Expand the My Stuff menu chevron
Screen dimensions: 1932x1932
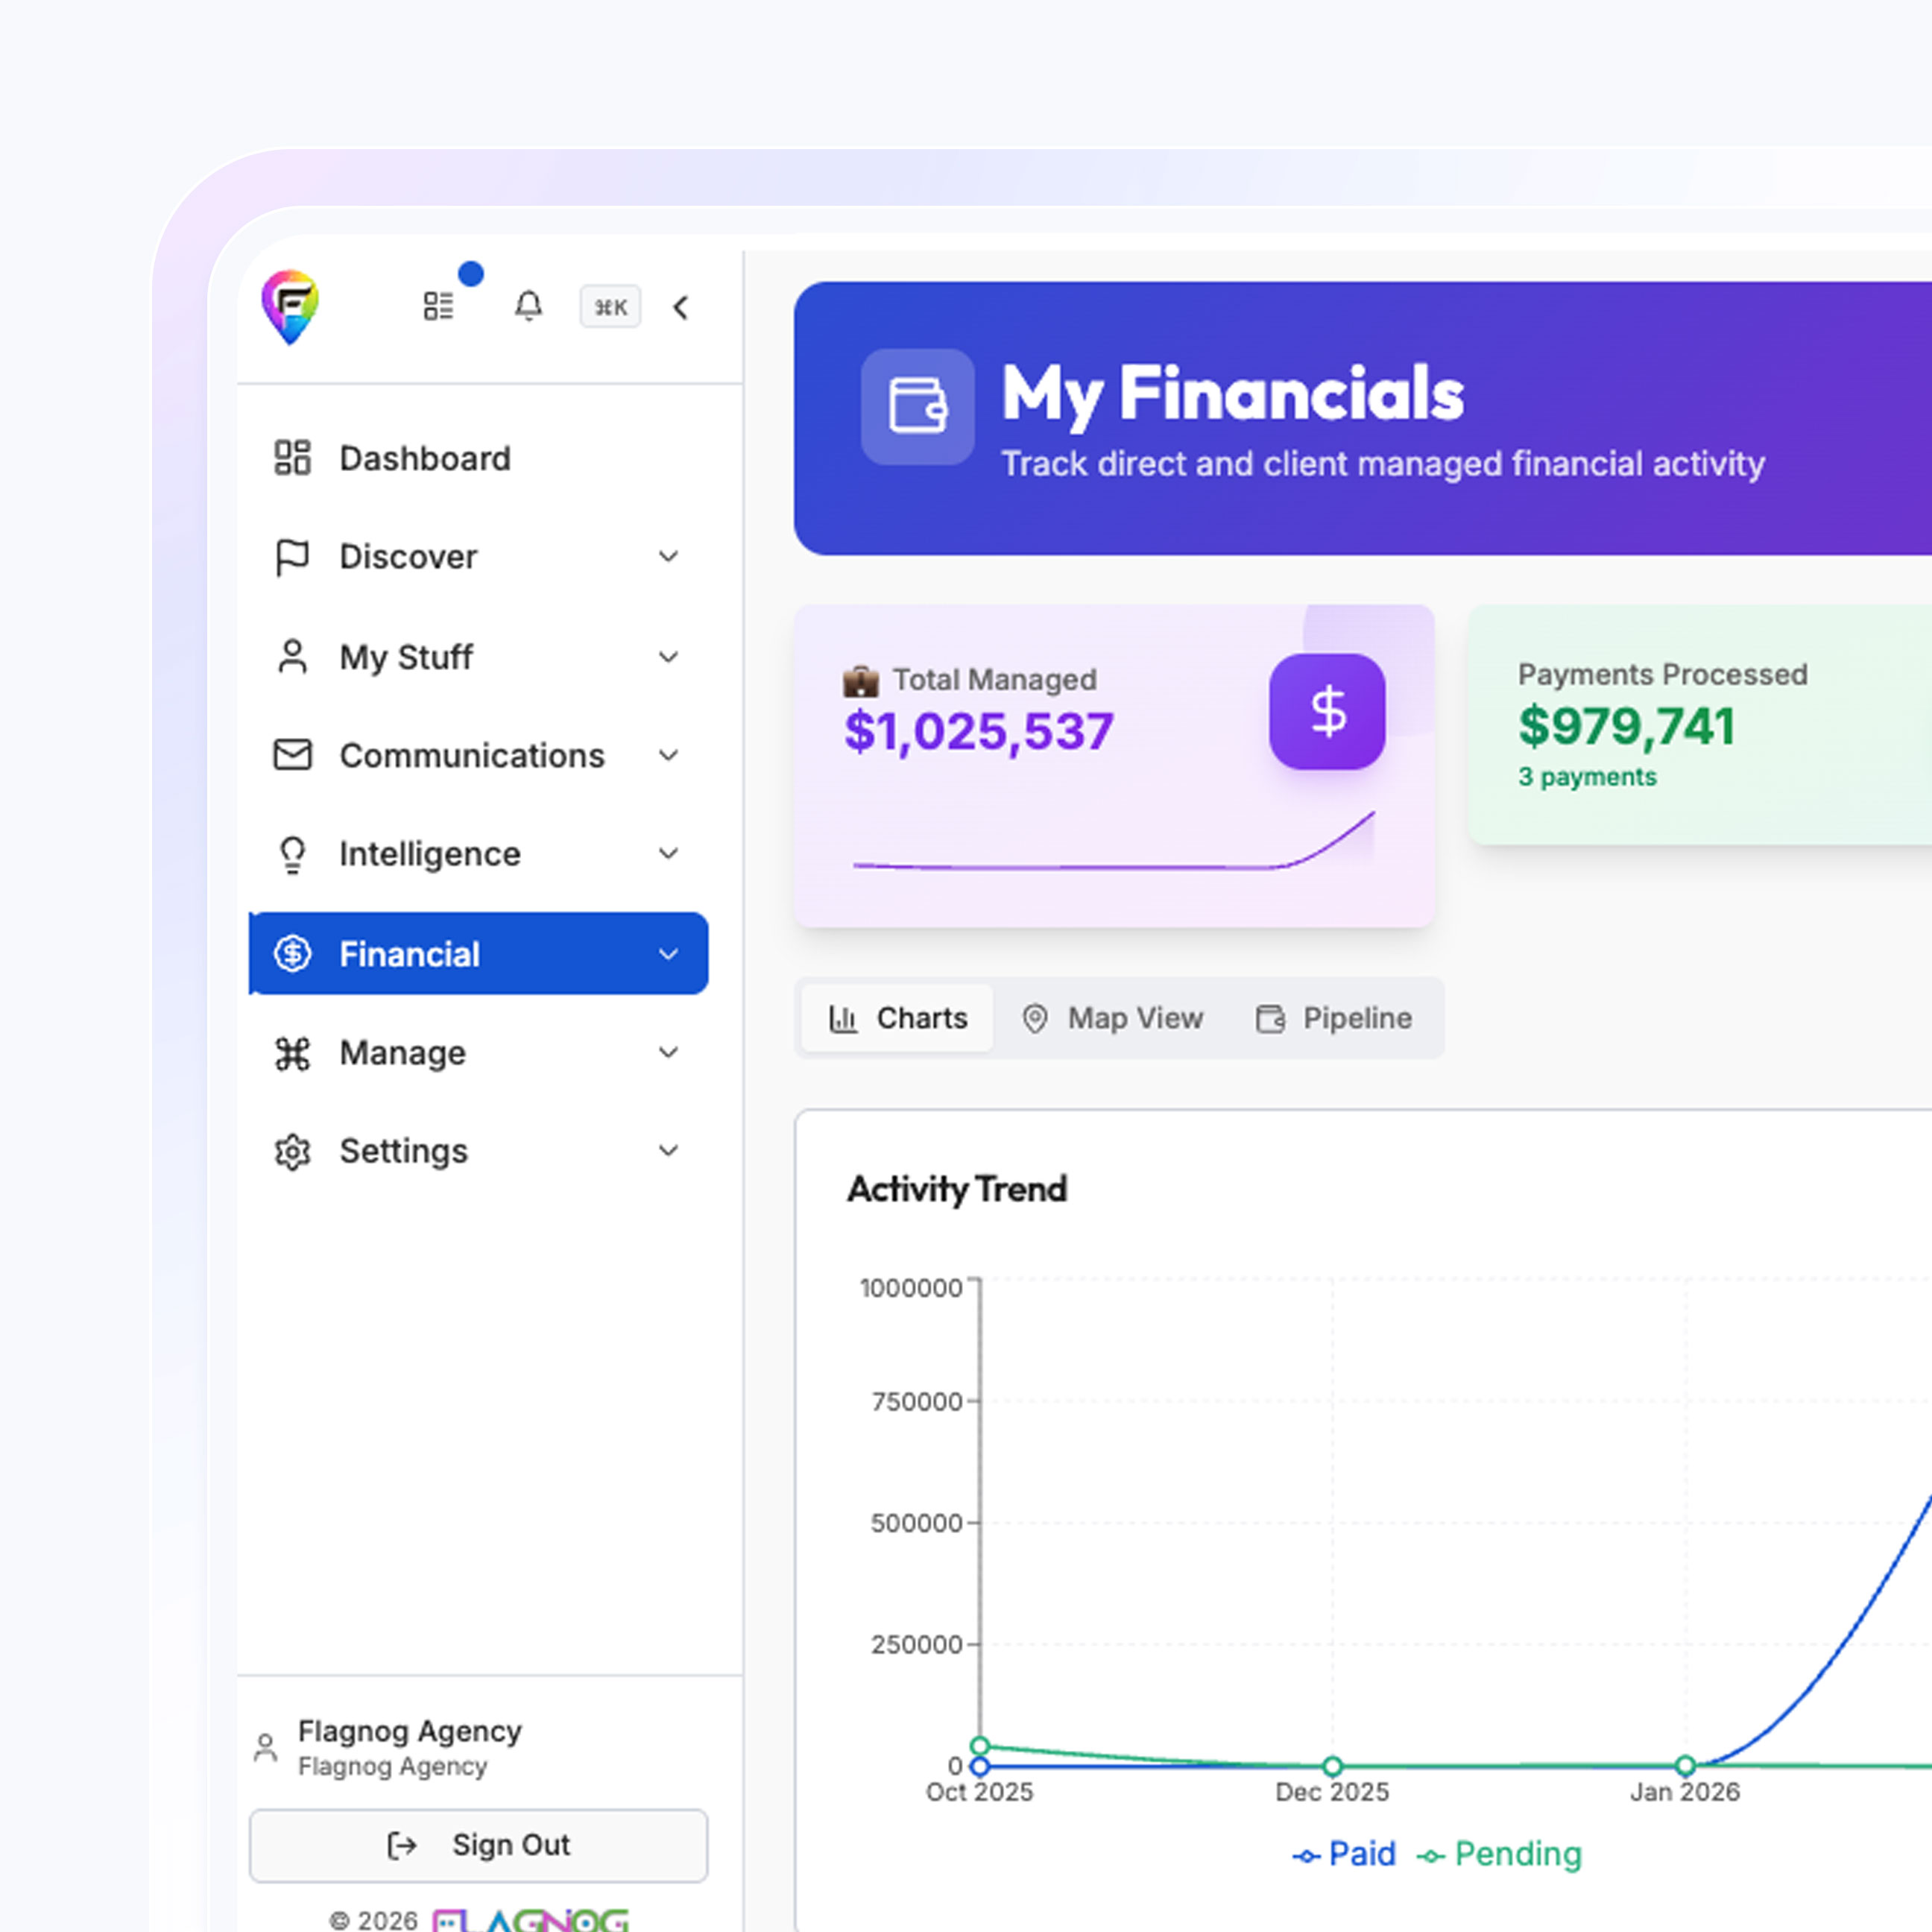tap(668, 657)
